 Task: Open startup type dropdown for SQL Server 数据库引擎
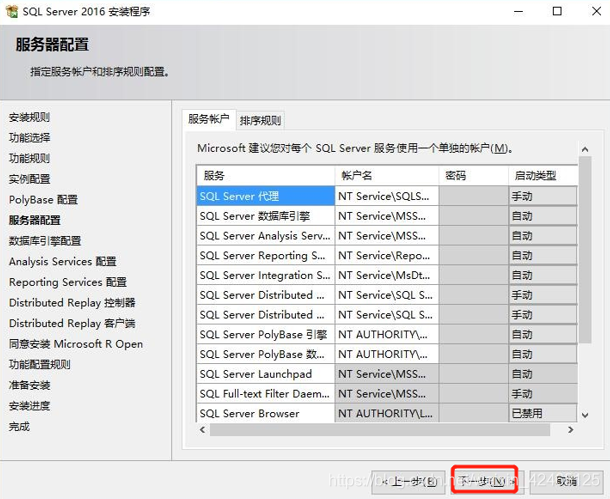tap(543, 216)
